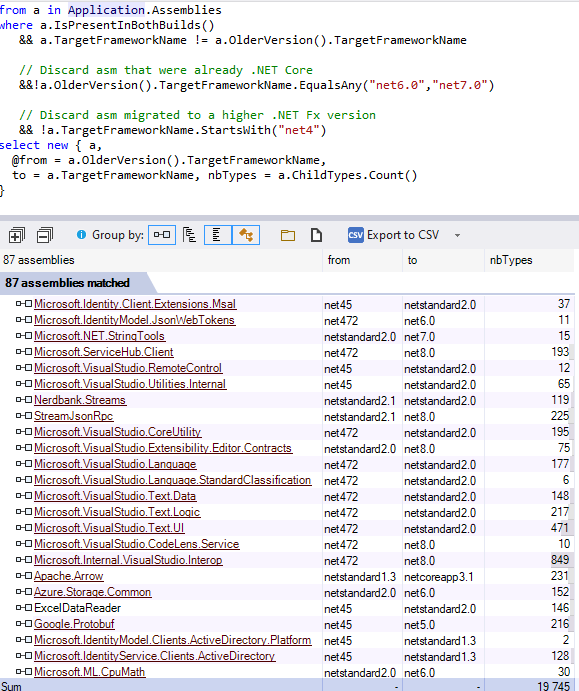Open the Group by info tooltip icon
The height and width of the screenshot is (691, 579).
click(82, 234)
